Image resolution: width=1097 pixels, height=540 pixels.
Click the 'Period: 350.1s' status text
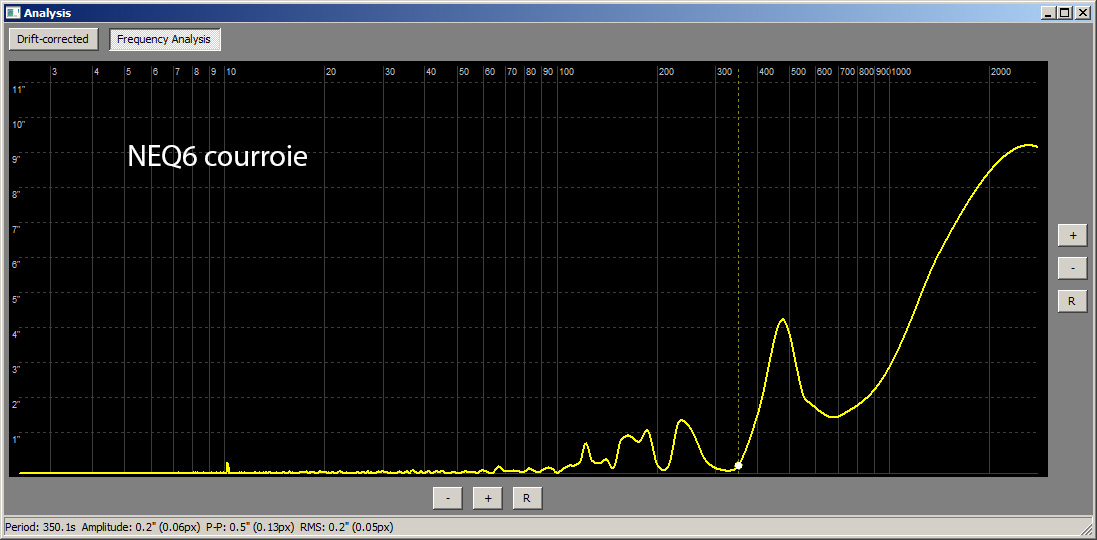pyautogui.click(x=39, y=526)
